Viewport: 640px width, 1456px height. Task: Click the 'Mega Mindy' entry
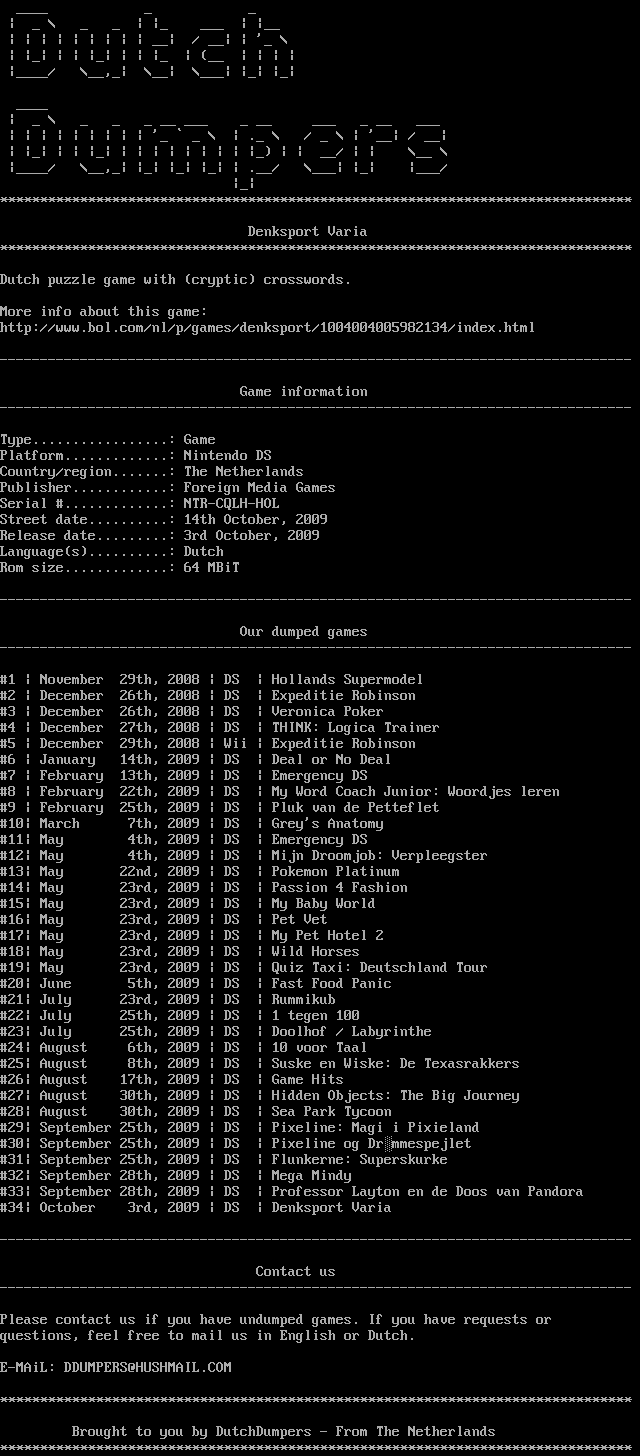click(312, 1175)
